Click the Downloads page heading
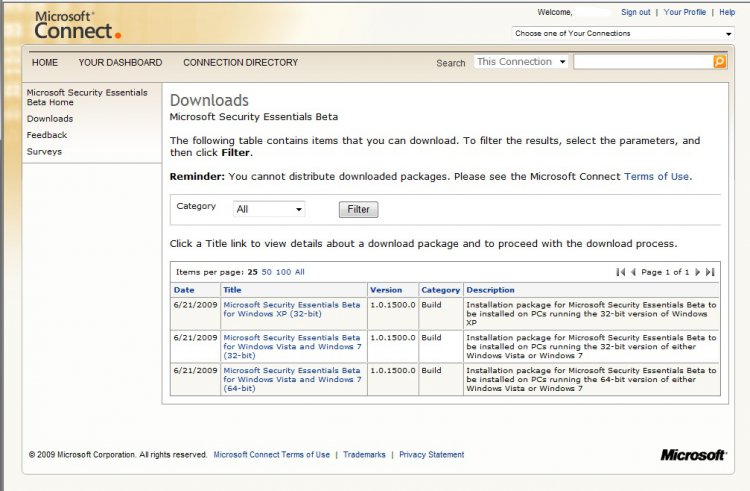 click(210, 100)
